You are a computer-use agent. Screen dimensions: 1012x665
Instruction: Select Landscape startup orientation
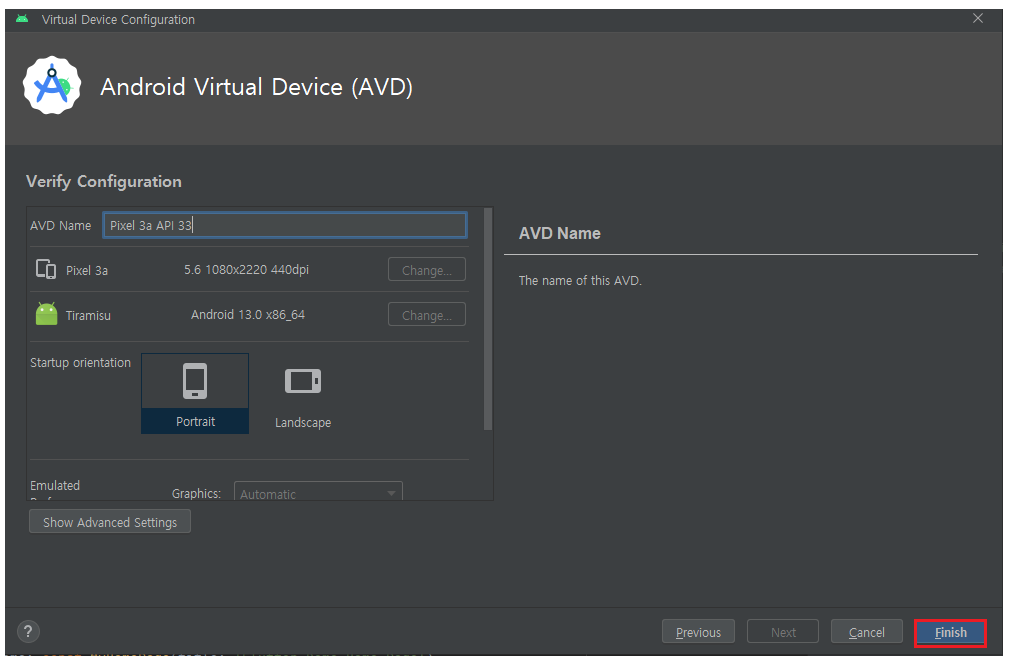(303, 394)
